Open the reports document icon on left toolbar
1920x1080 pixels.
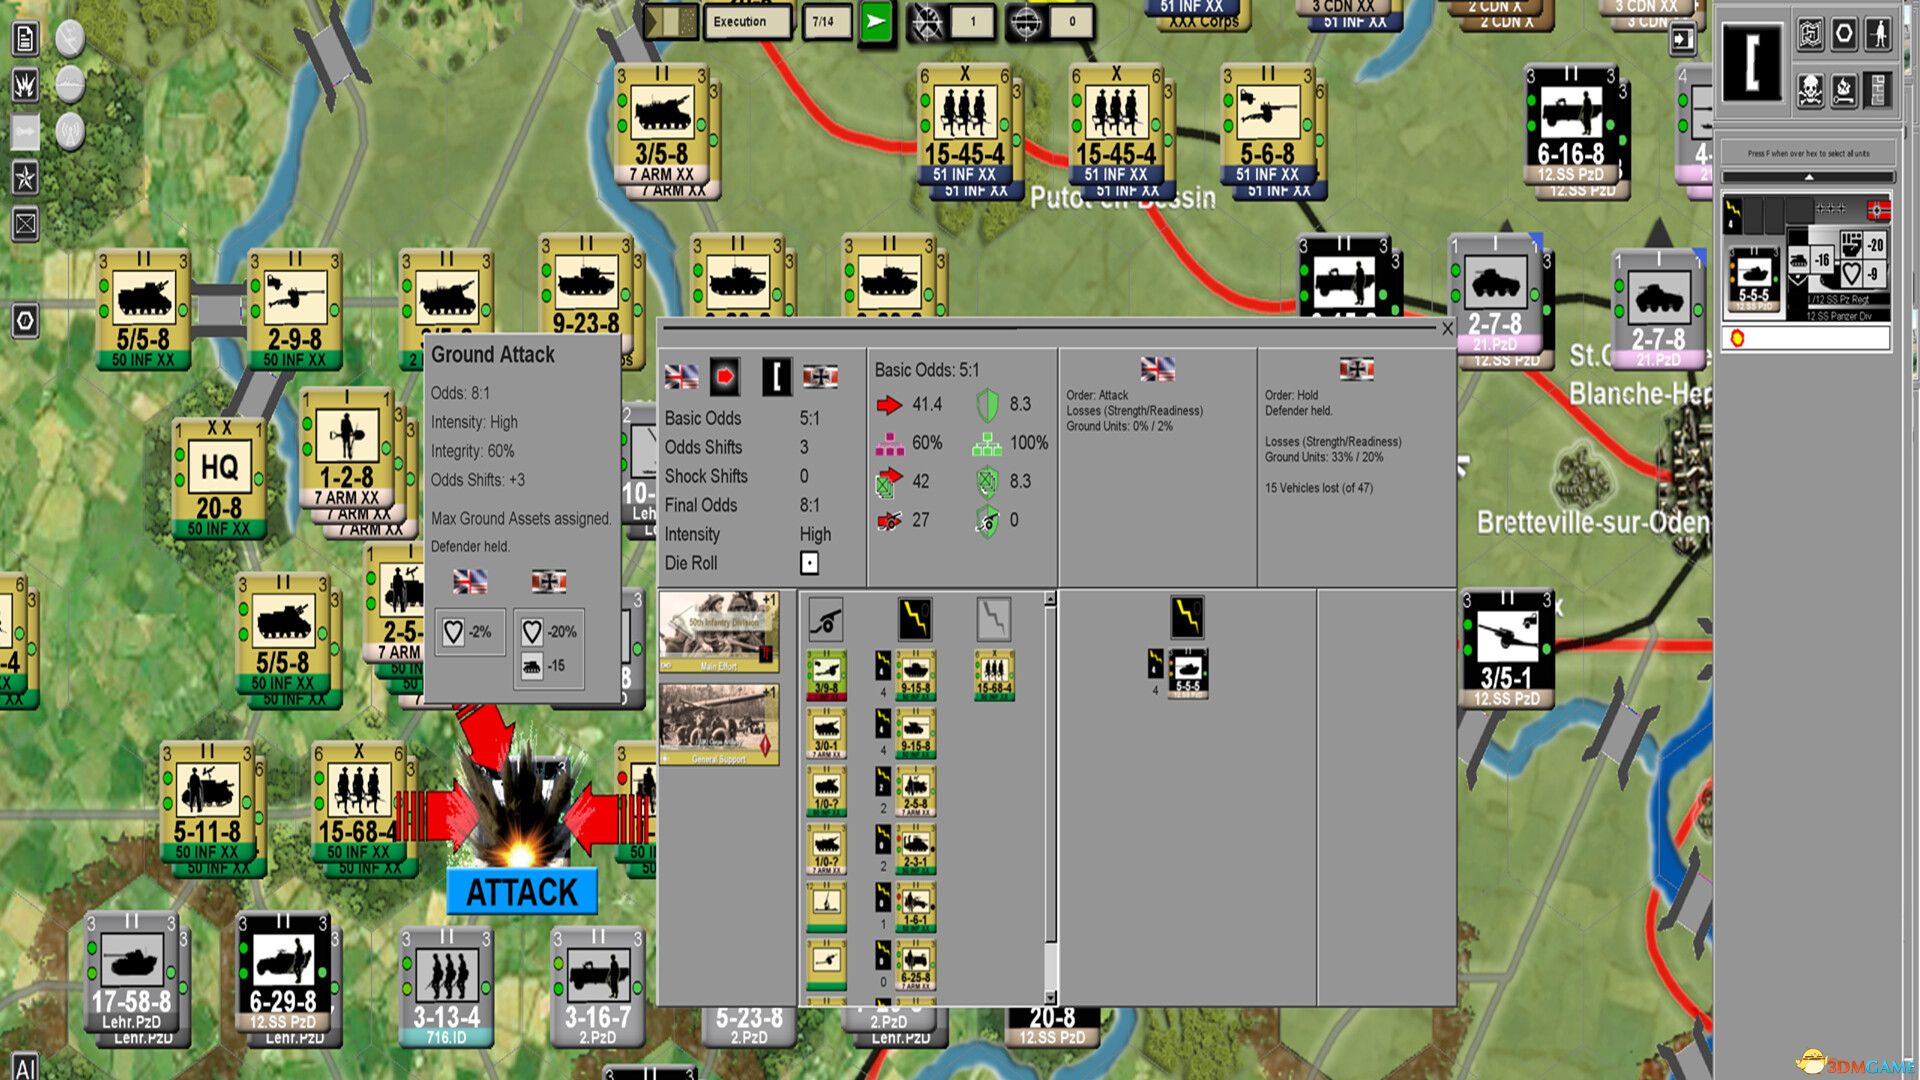tap(25, 38)
